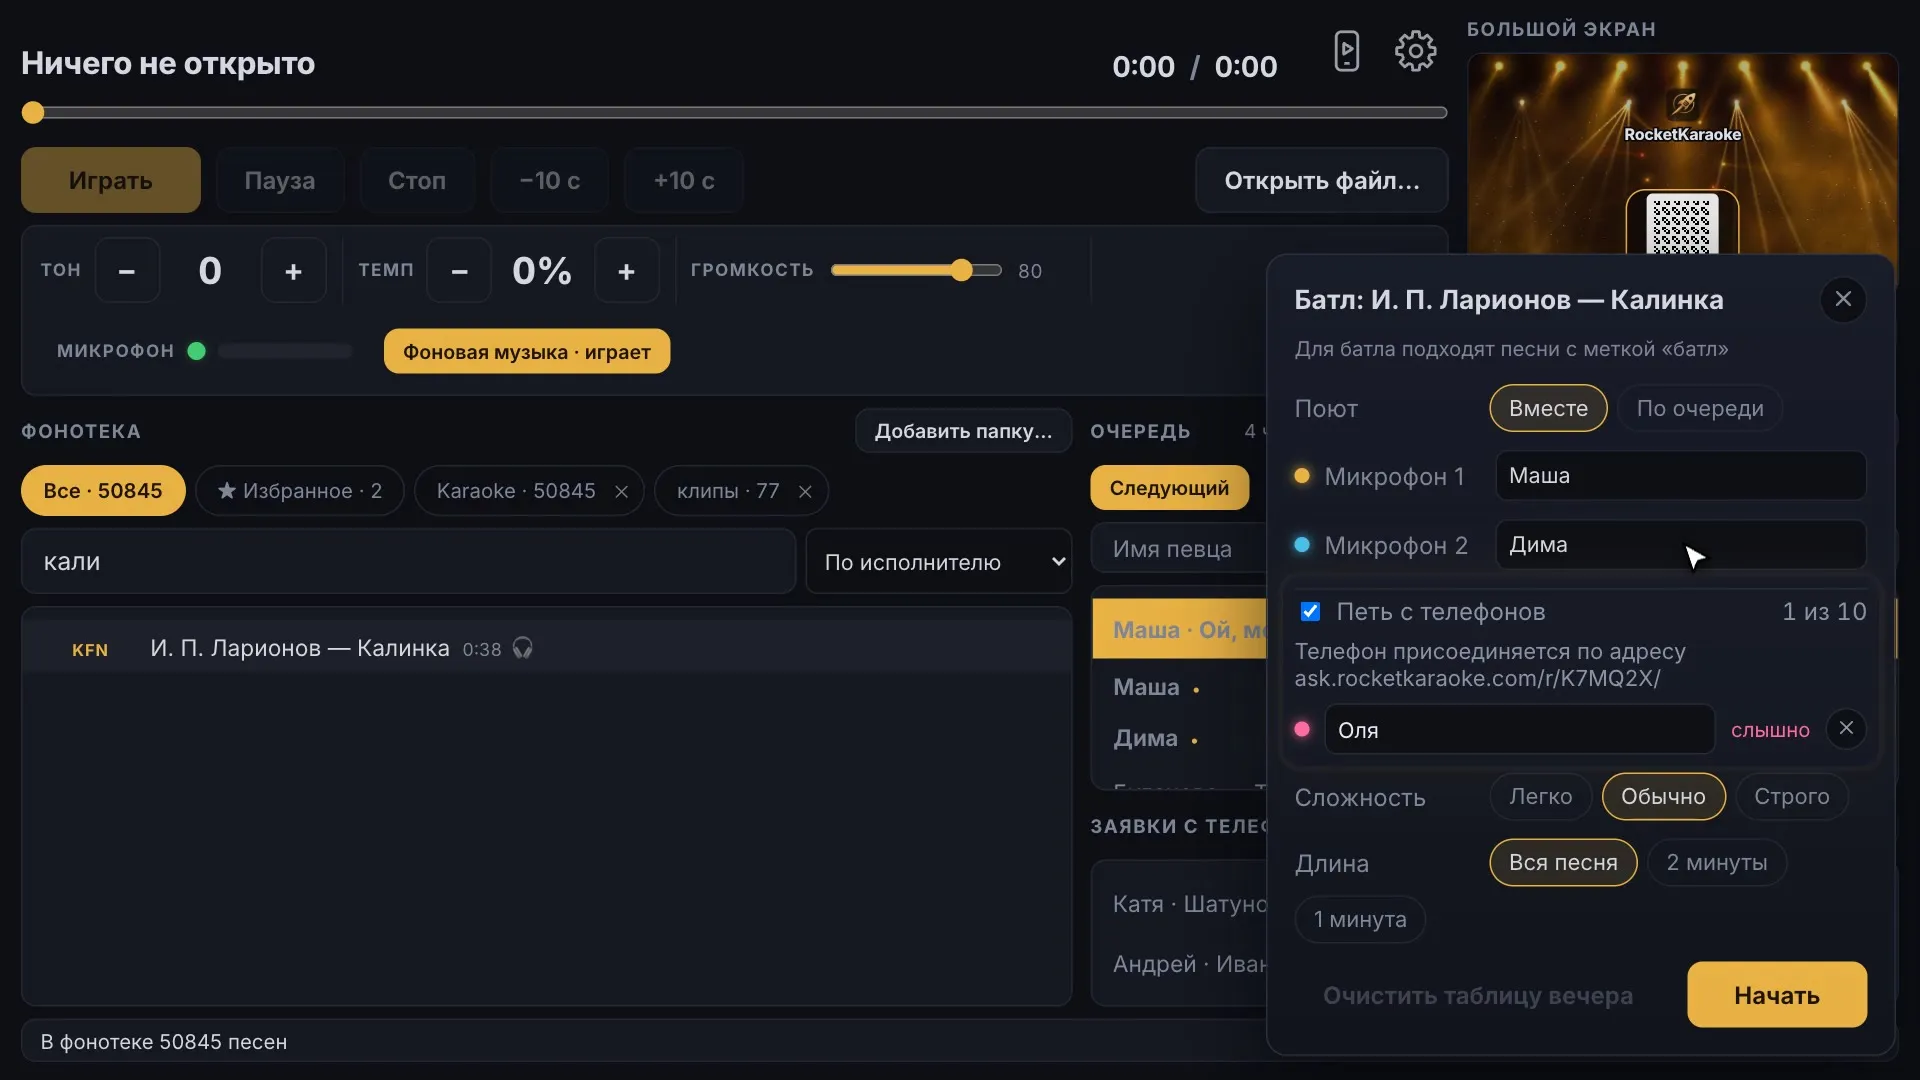Choose 2 минуты length
The width and height of the screenshot is (1920, 1080).
click(1716, 862)
